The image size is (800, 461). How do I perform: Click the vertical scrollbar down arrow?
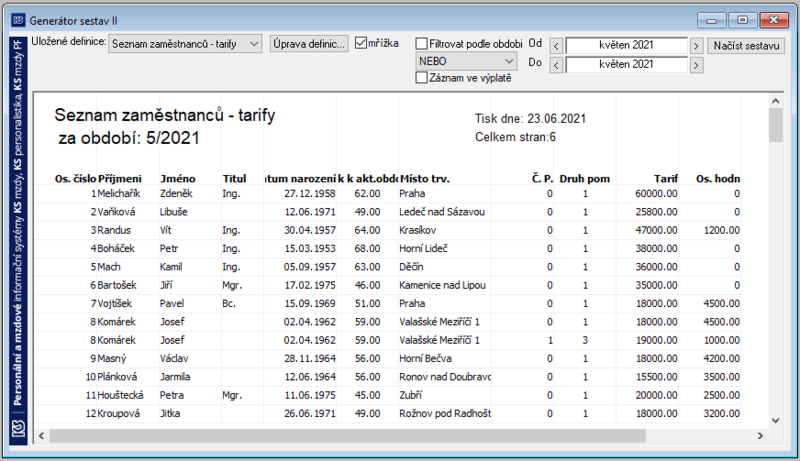776,421
